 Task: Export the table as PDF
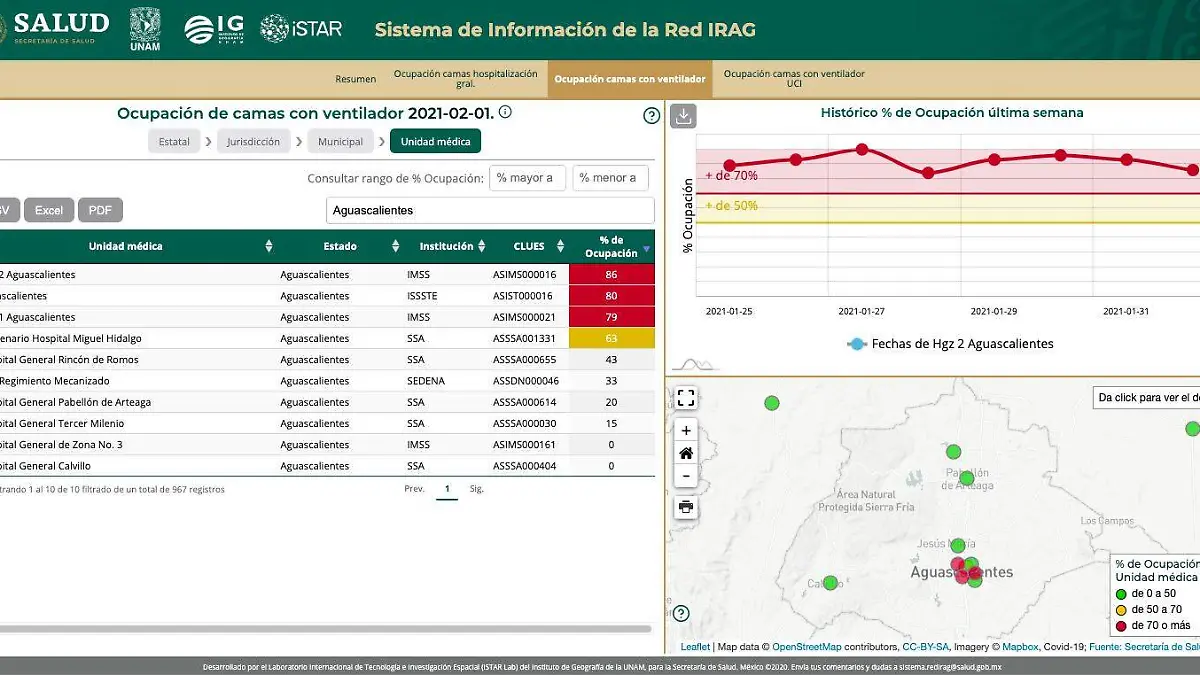tap(99, 210)
